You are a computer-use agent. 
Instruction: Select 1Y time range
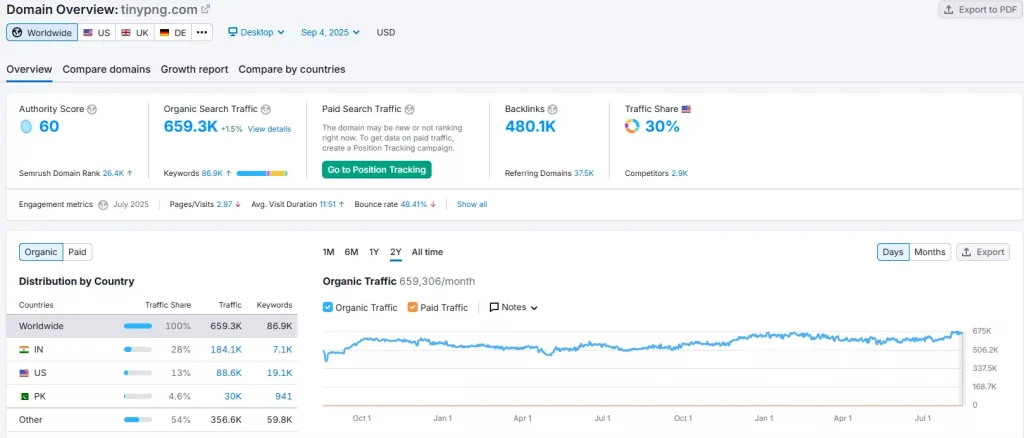pos(374,252)
